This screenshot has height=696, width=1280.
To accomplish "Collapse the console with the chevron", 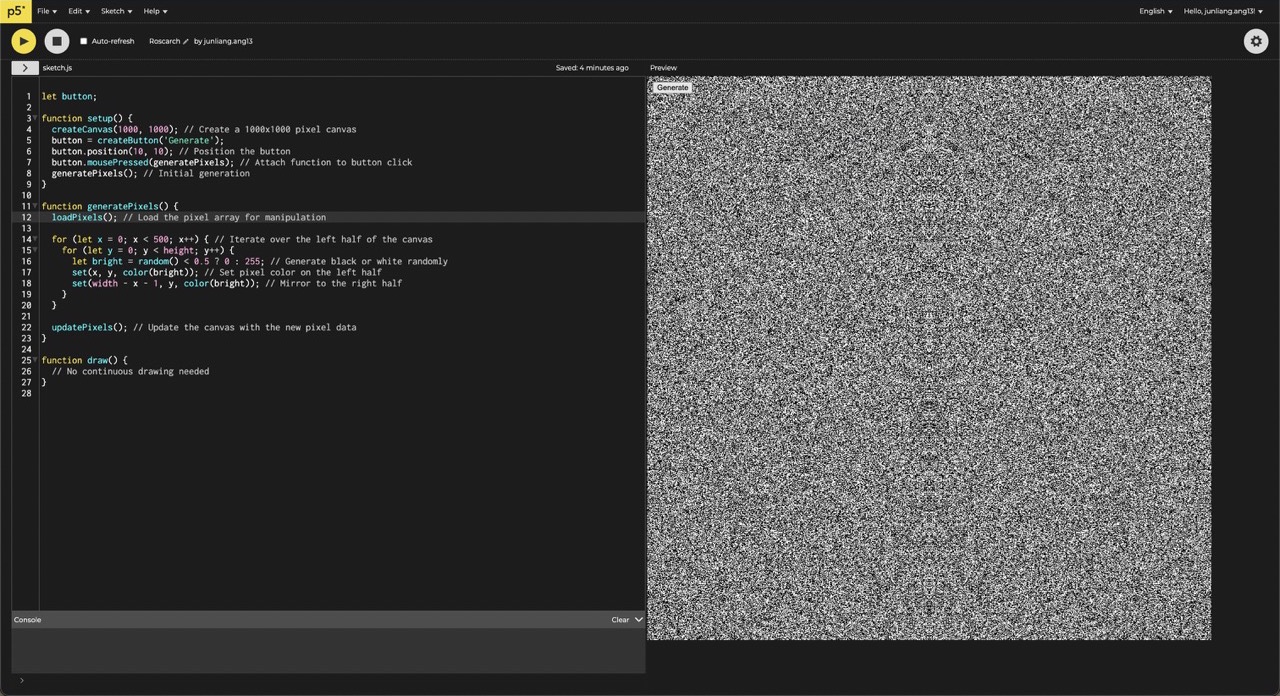I will 639,620.
